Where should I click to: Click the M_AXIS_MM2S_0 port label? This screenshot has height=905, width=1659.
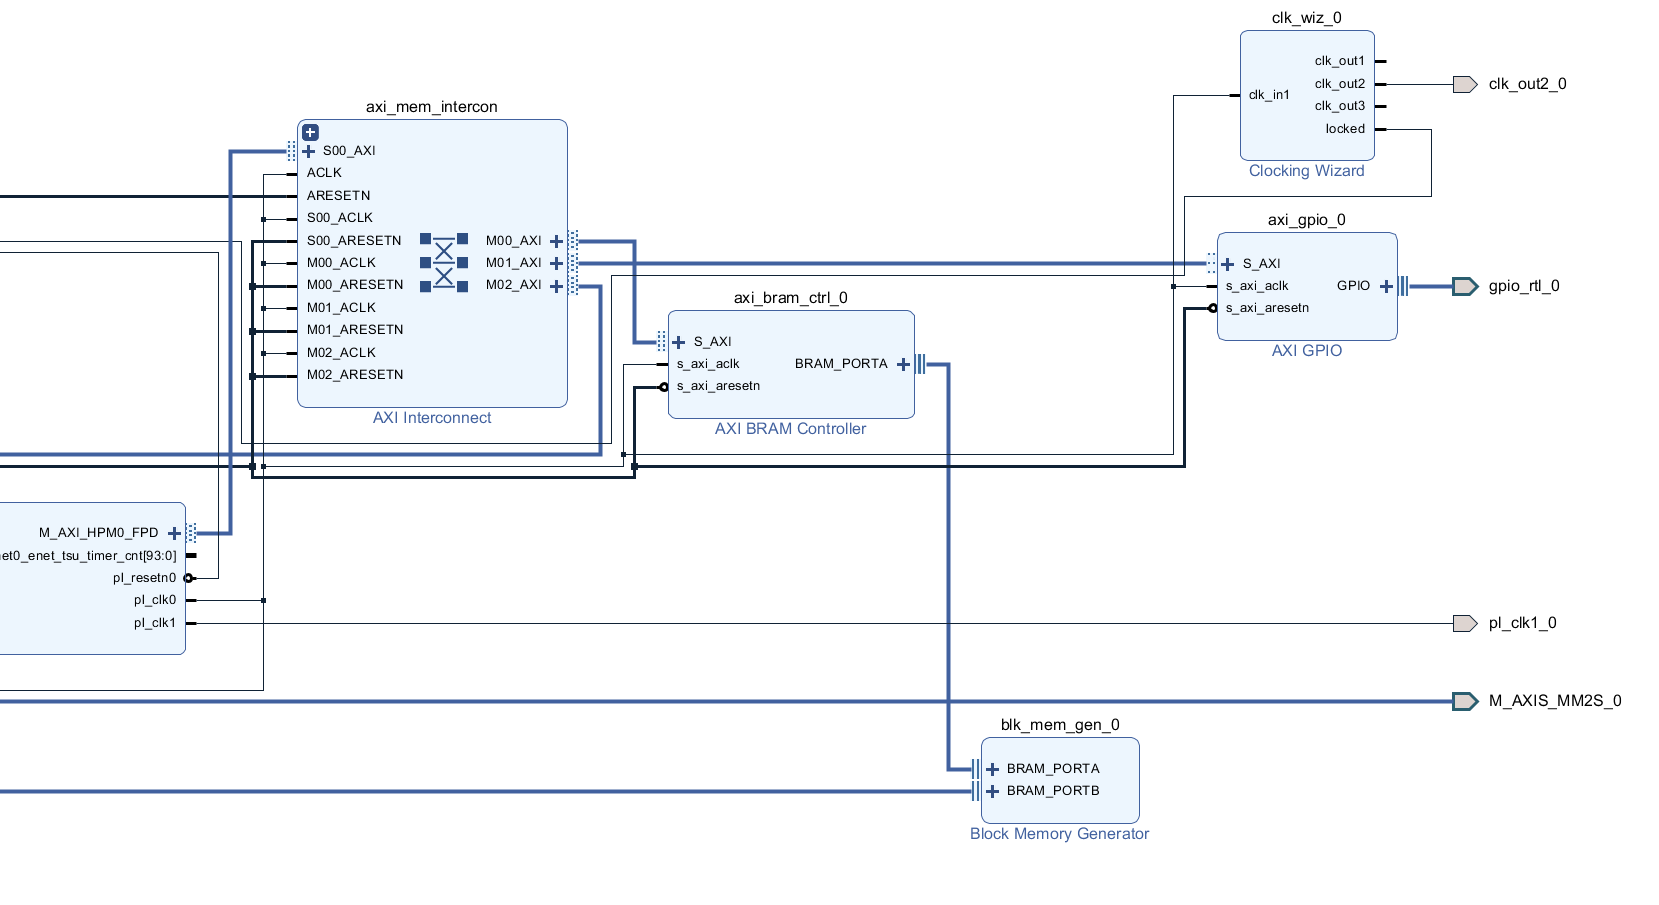pyautogui.click(x=1555, y=701)
